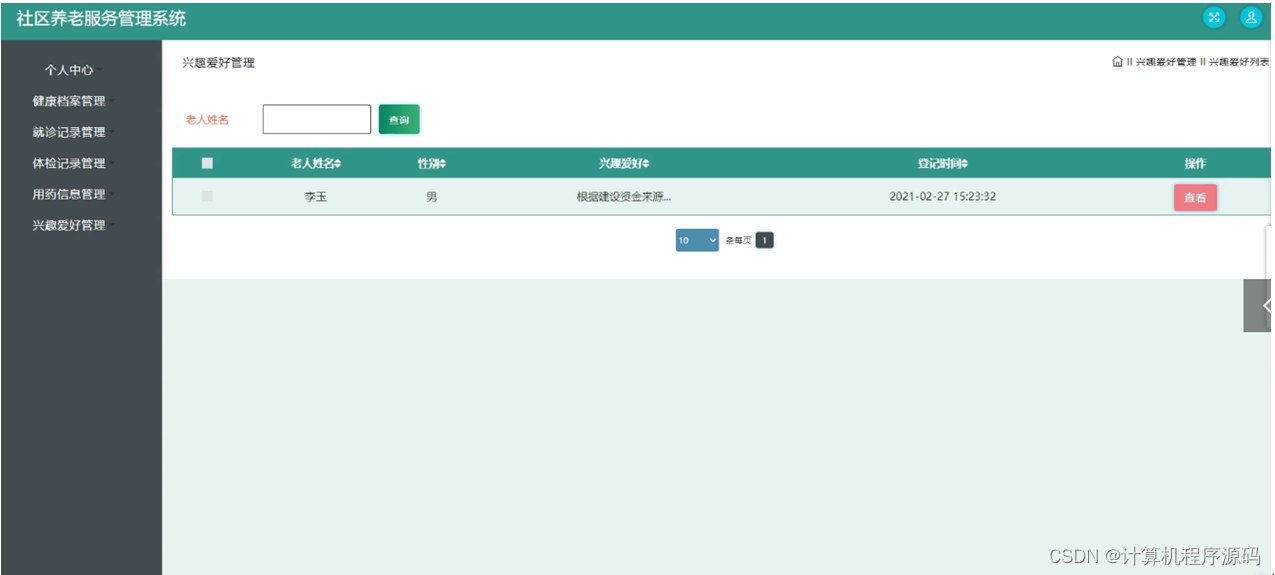Expand 就诊记录管理 sidebar menu
Screen dimensions: 1275x575
click(x=73, y=132)
